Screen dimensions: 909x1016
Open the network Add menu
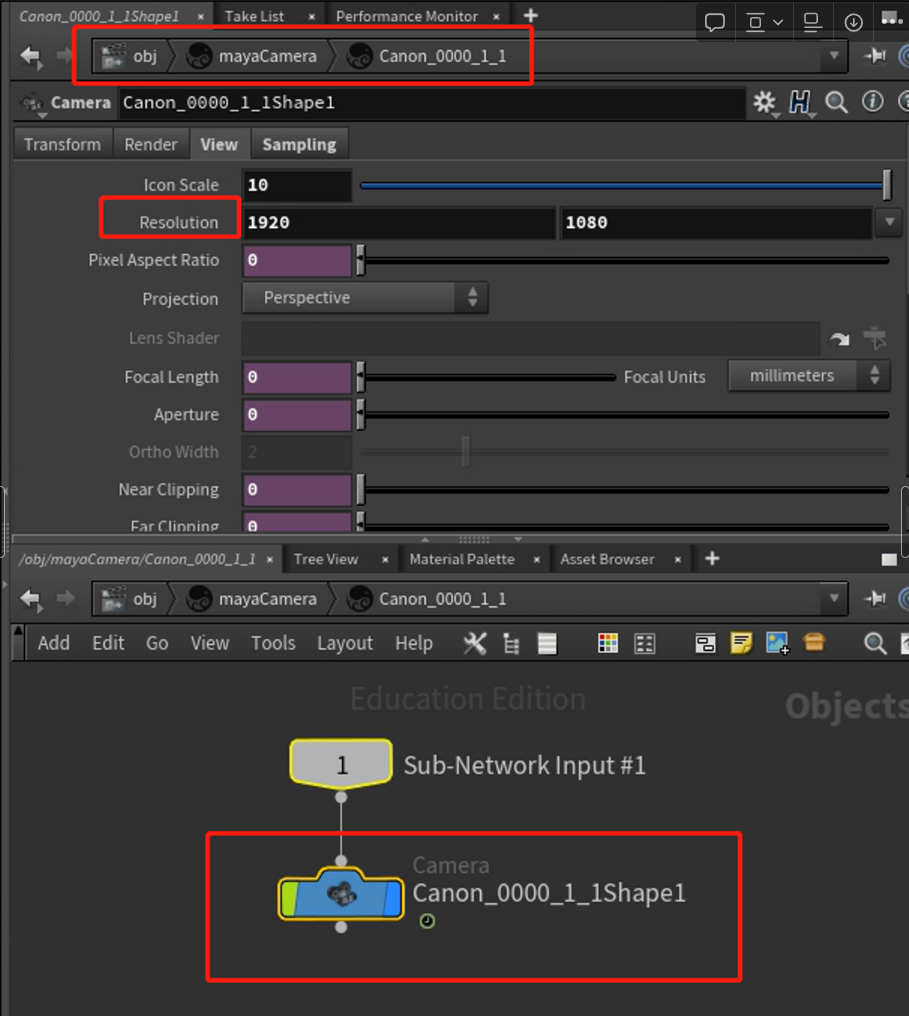pos(54,643)
